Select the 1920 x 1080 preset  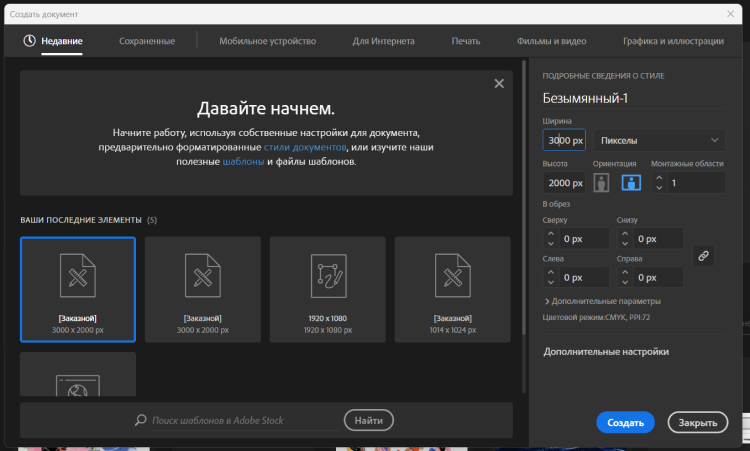(328, 289)
